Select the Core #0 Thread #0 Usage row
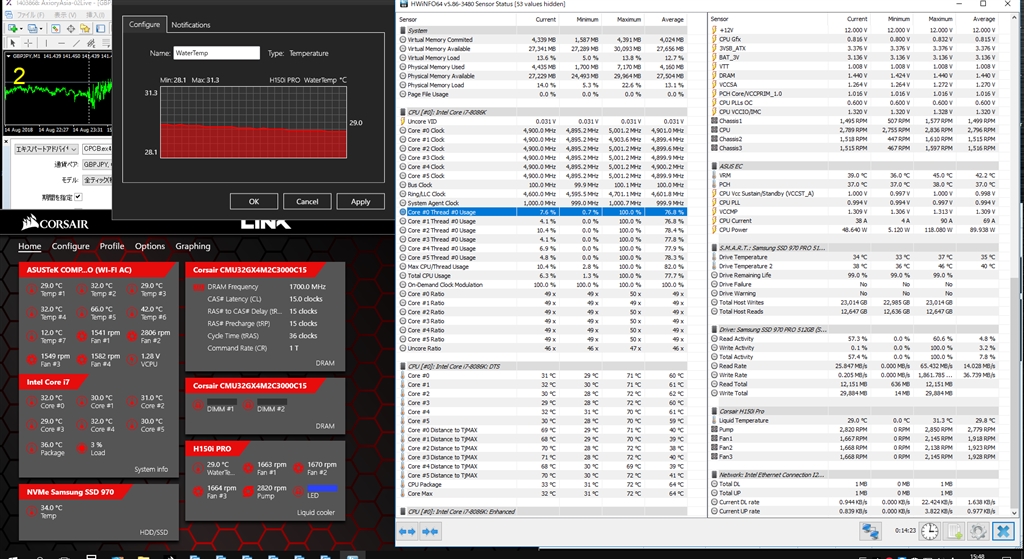1024x559 pixels. pyautogui.click(x=541, y=212)
